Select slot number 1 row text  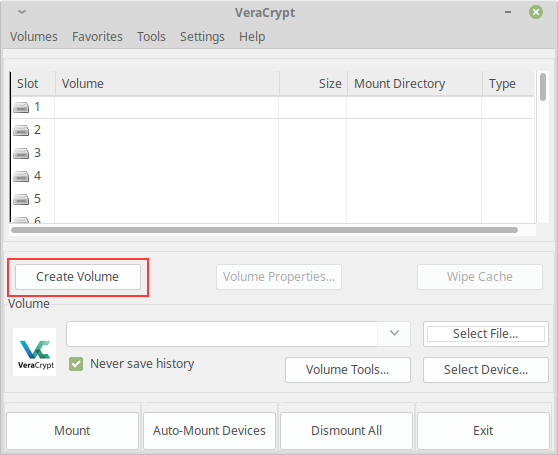pyautogui.click(x=37, y=107)
